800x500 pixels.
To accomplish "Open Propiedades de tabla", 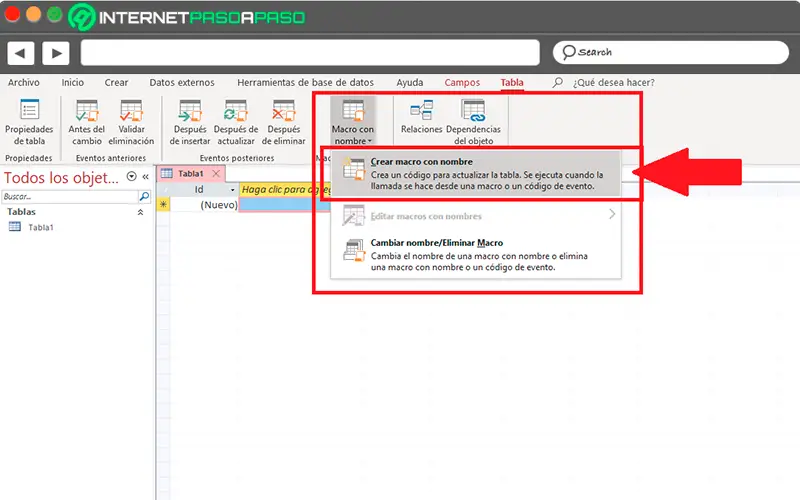I will pos(29,122).
